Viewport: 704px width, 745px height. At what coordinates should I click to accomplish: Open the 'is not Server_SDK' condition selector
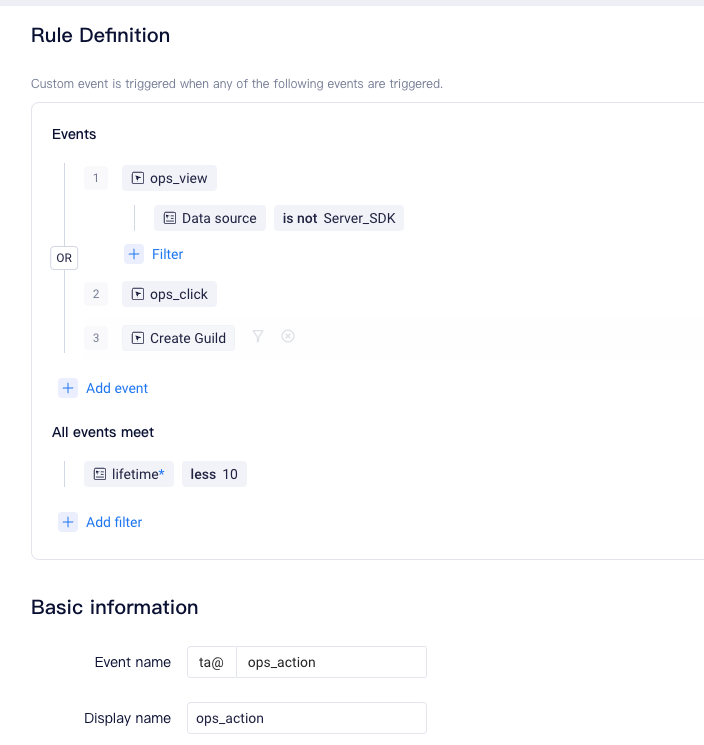[339, 218]
